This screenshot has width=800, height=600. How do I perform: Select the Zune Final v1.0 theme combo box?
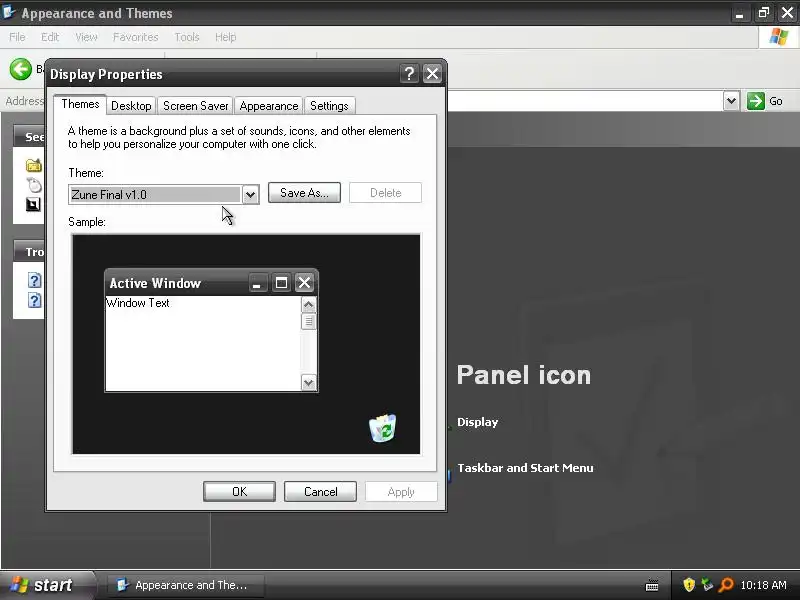[x=164, y=194]
